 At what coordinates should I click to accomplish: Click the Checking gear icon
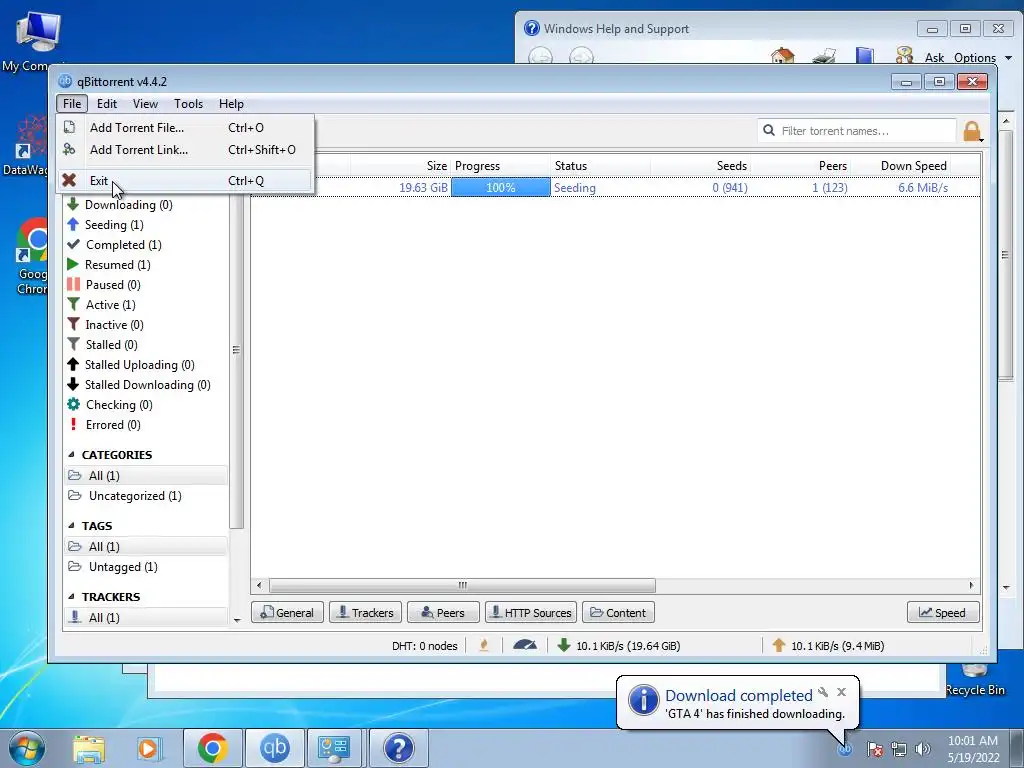click(73, 404)
